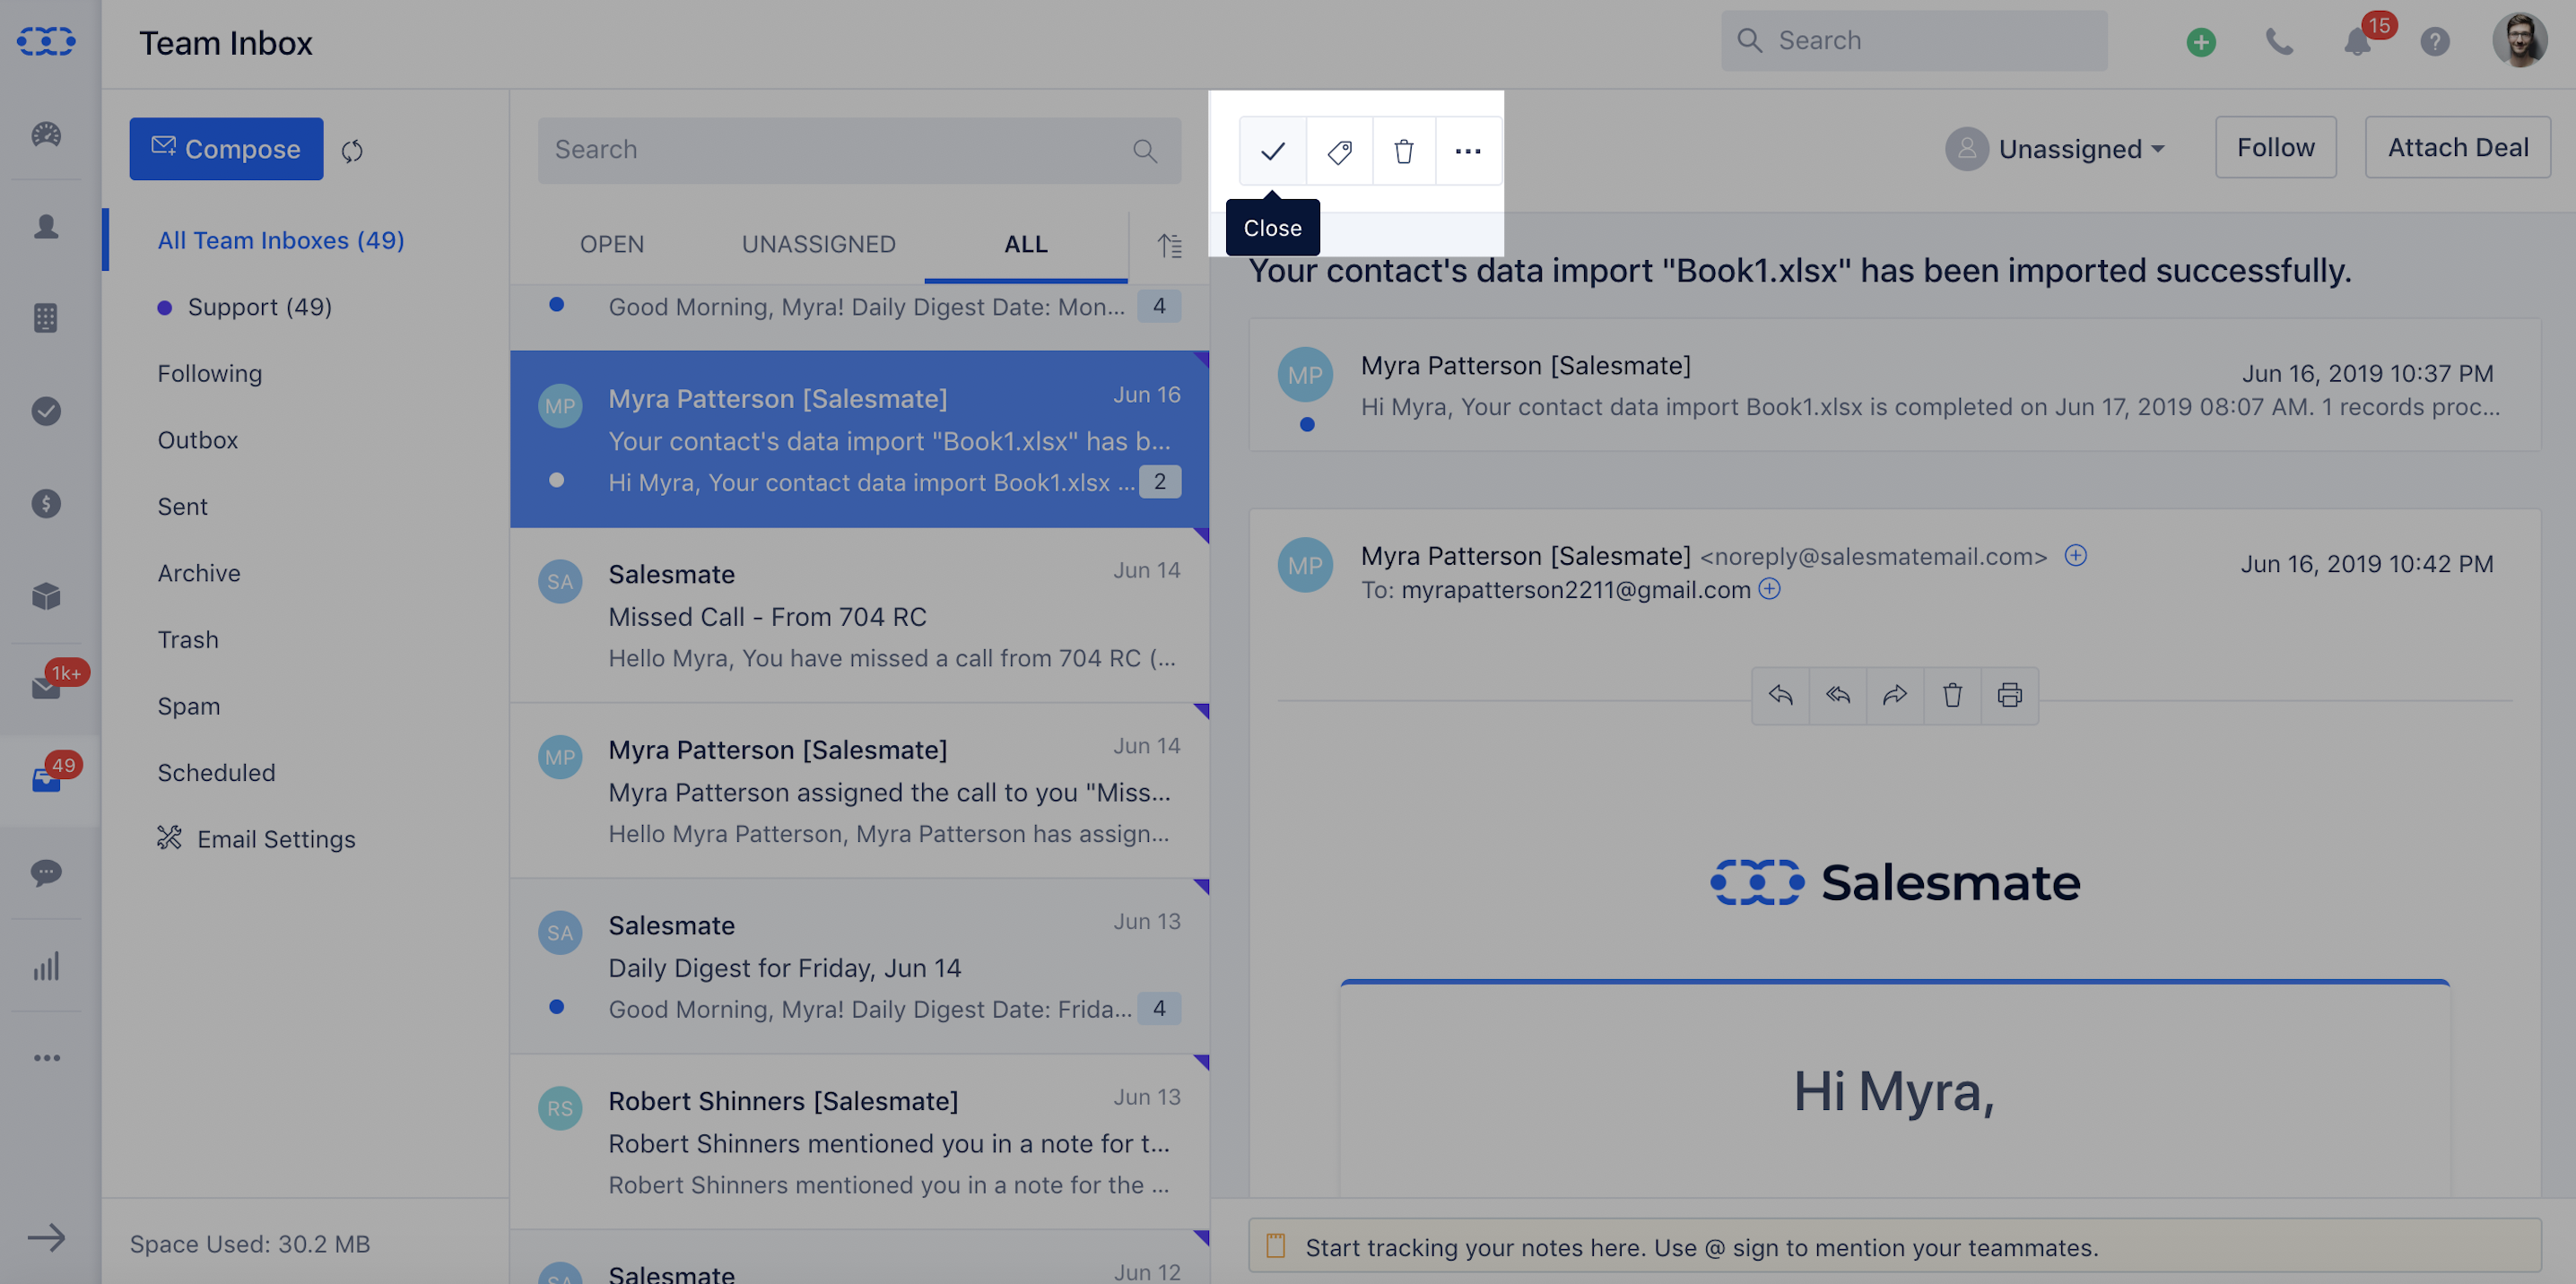
Task: Open Reports bar chart icon in sidebar
Action: (x=46, y=965)
